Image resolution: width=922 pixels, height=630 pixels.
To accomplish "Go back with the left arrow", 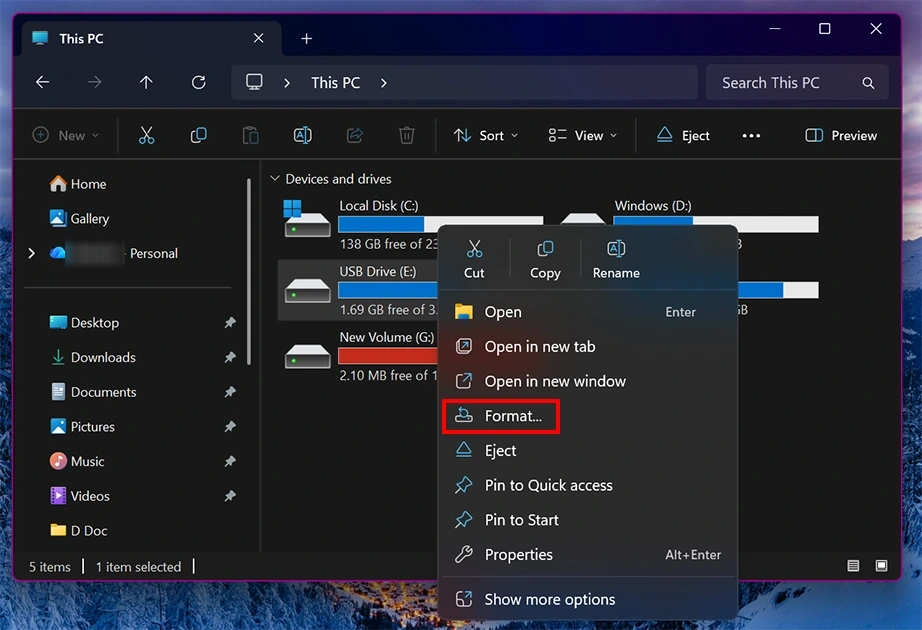I will pyautogui.click(x=42, y=82).
